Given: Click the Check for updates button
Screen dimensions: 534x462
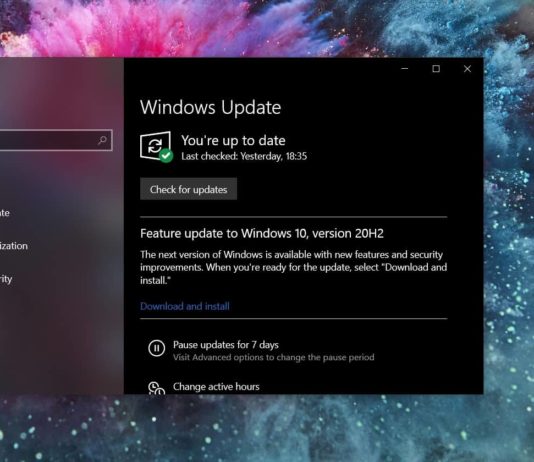Looking at the screenshot, I should click(188, 189).
